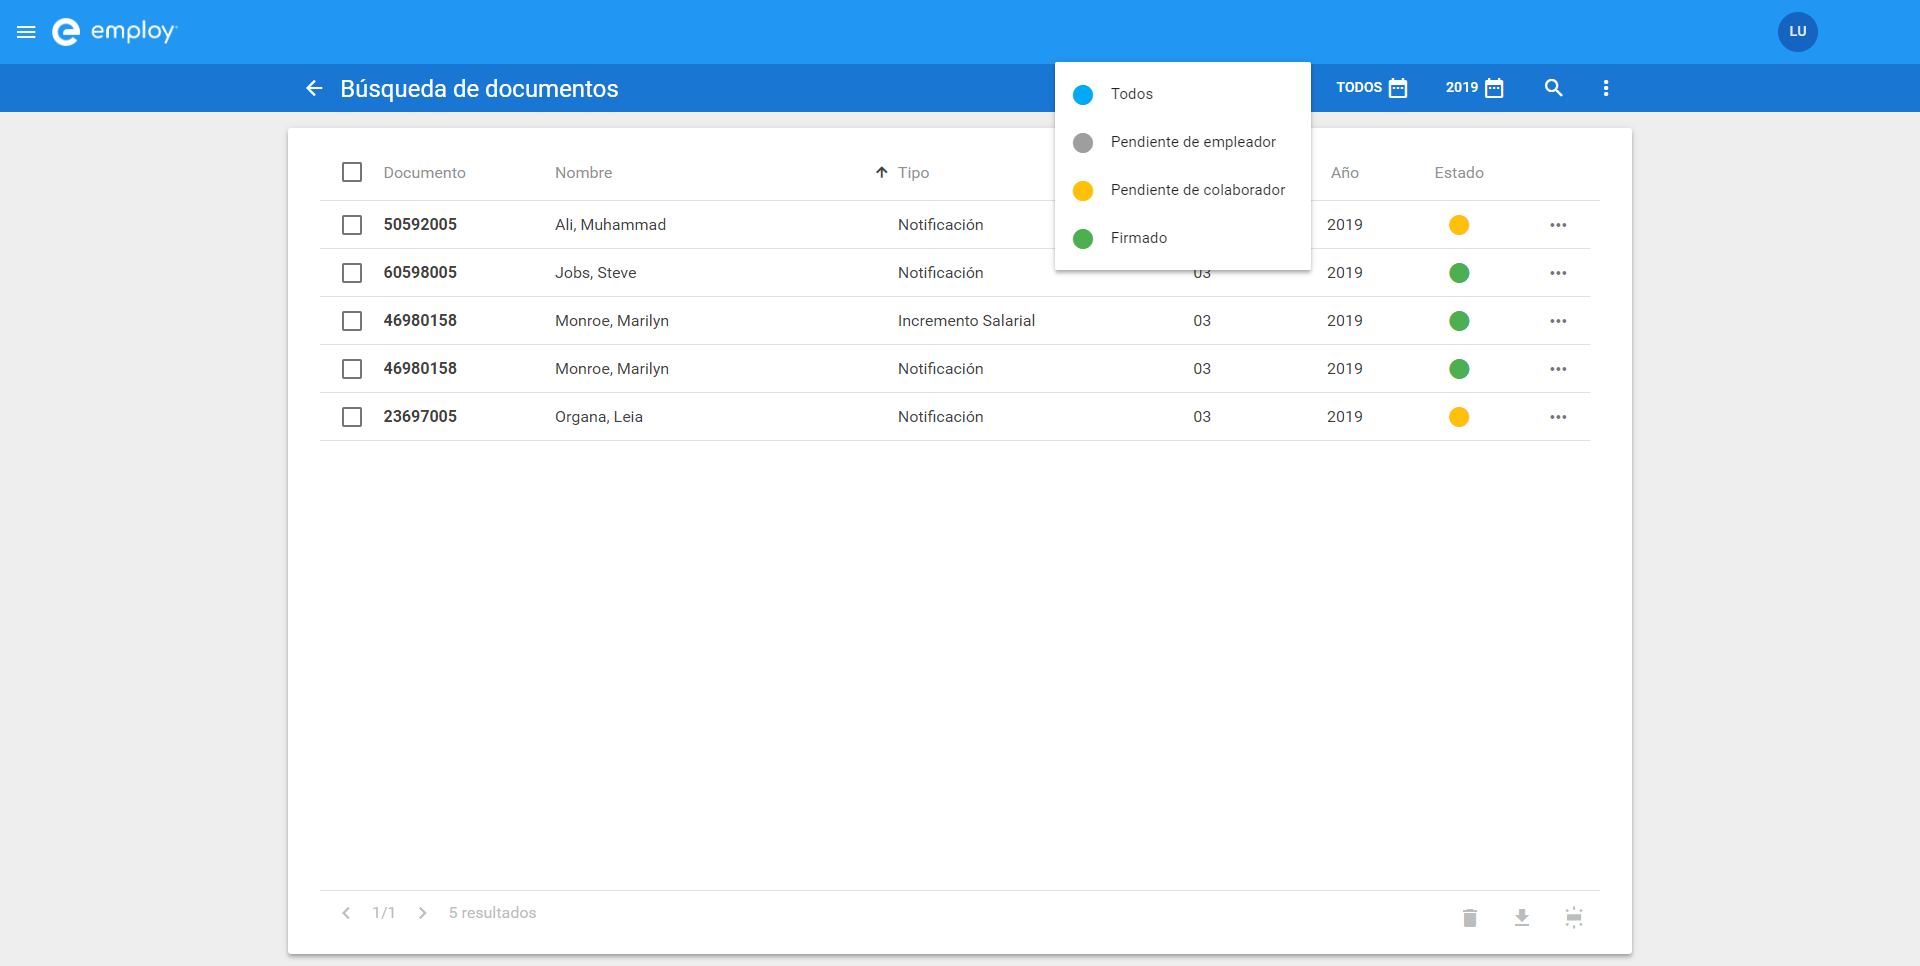Check the row for Ali, Muhammad
Image resolution: width=1920 pixels, height=966 pixels.
[x=352, y=225]
